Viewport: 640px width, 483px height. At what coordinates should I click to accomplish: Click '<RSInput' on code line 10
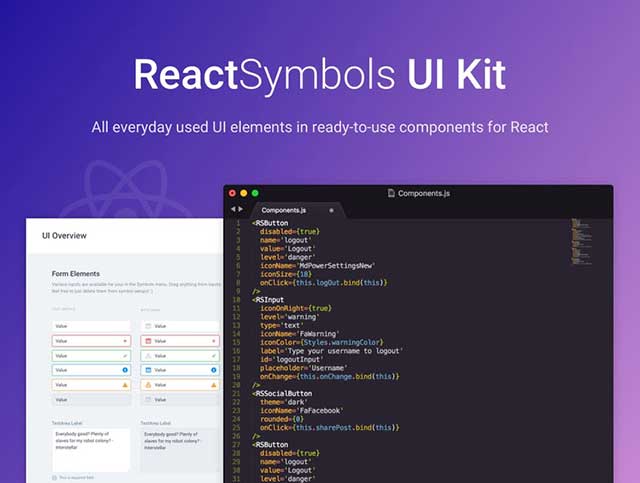[x=268, y=300]
